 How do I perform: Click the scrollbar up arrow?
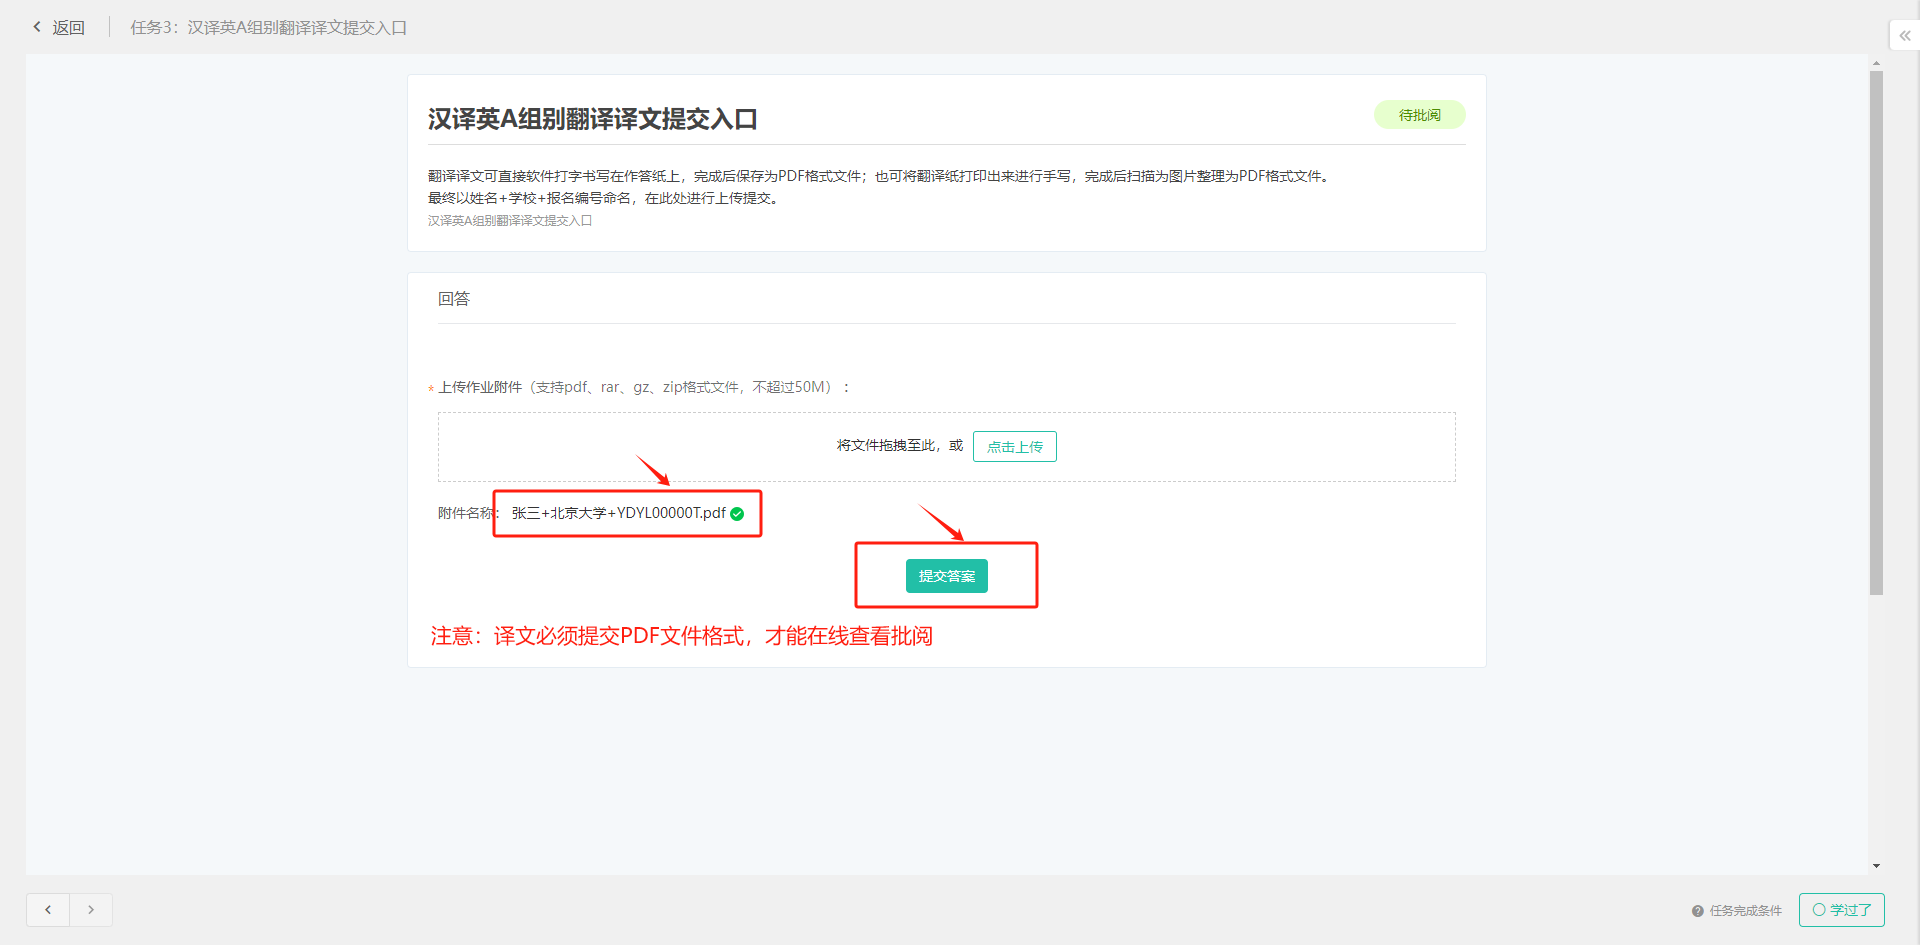point(1876,63)
